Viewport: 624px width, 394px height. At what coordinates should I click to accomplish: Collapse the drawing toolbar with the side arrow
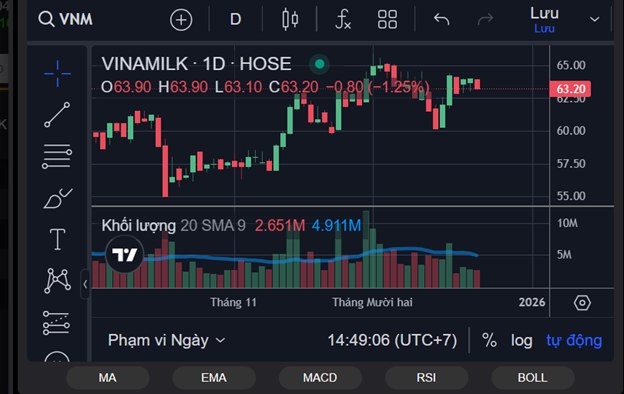tap(85, 284)
